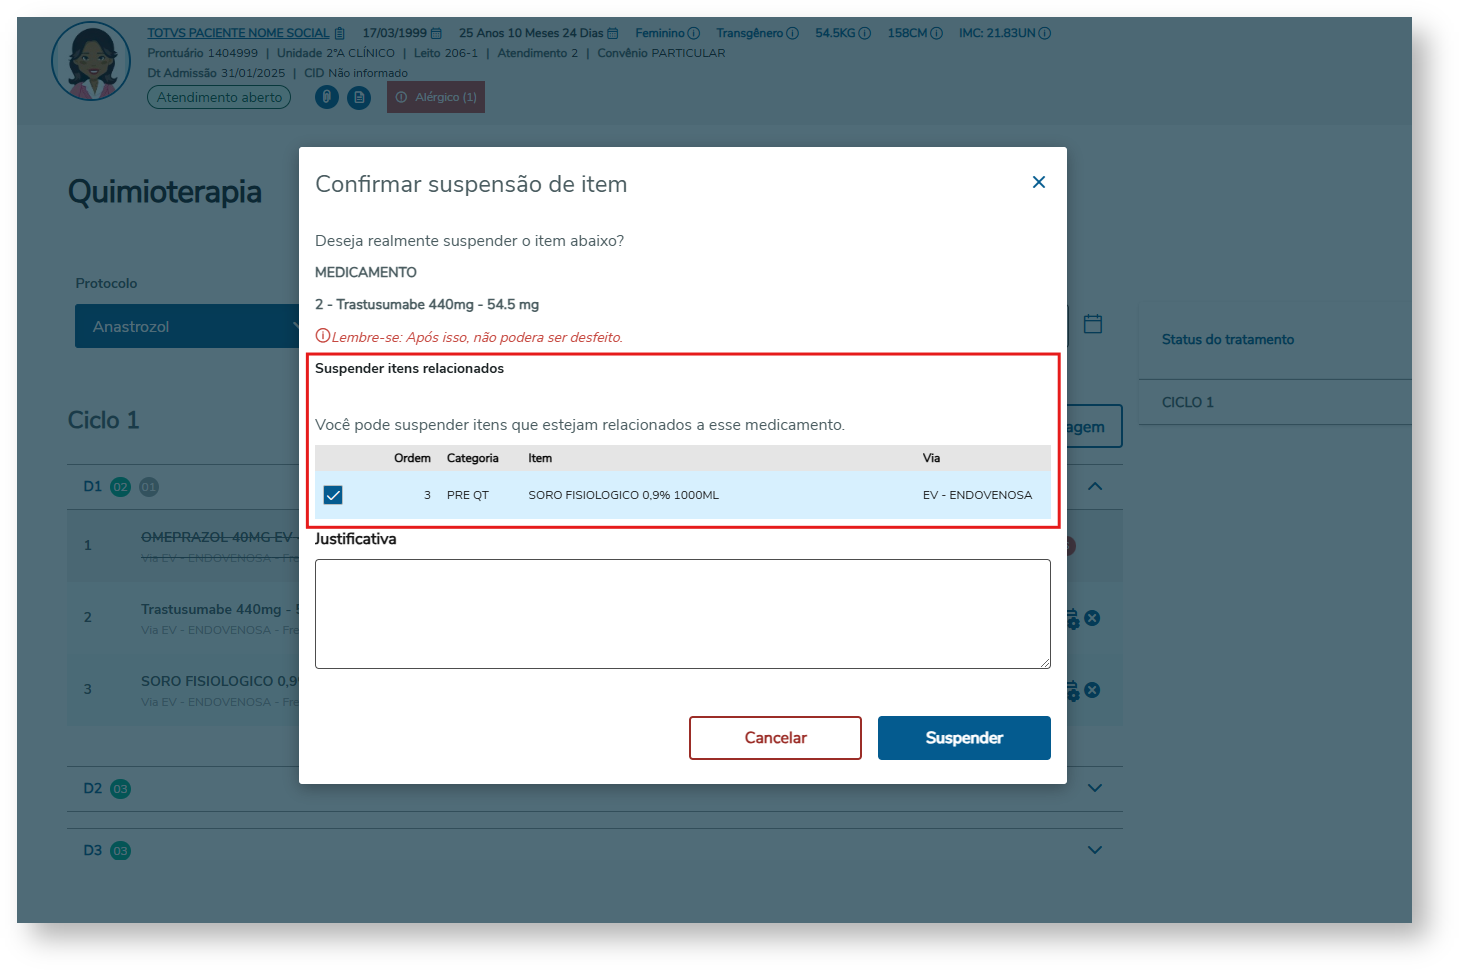Open the attachments paperclip icon
1460x971 pixels.
(x=327, y=97)
